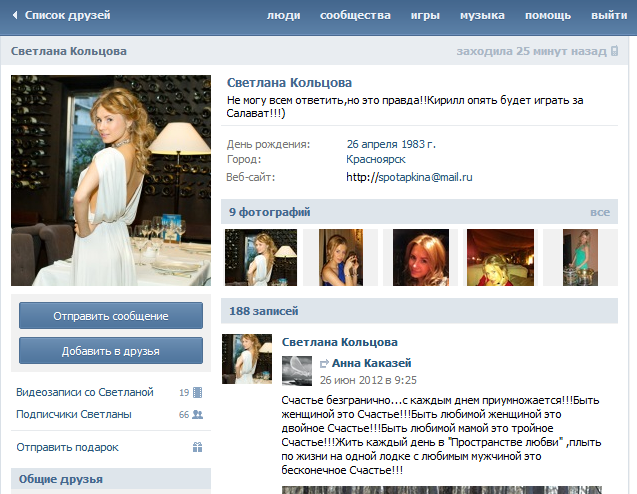The width and height of the screenshot is (637, 494).
Task: Open the люди menu item
Action: (x=284, y=16)
